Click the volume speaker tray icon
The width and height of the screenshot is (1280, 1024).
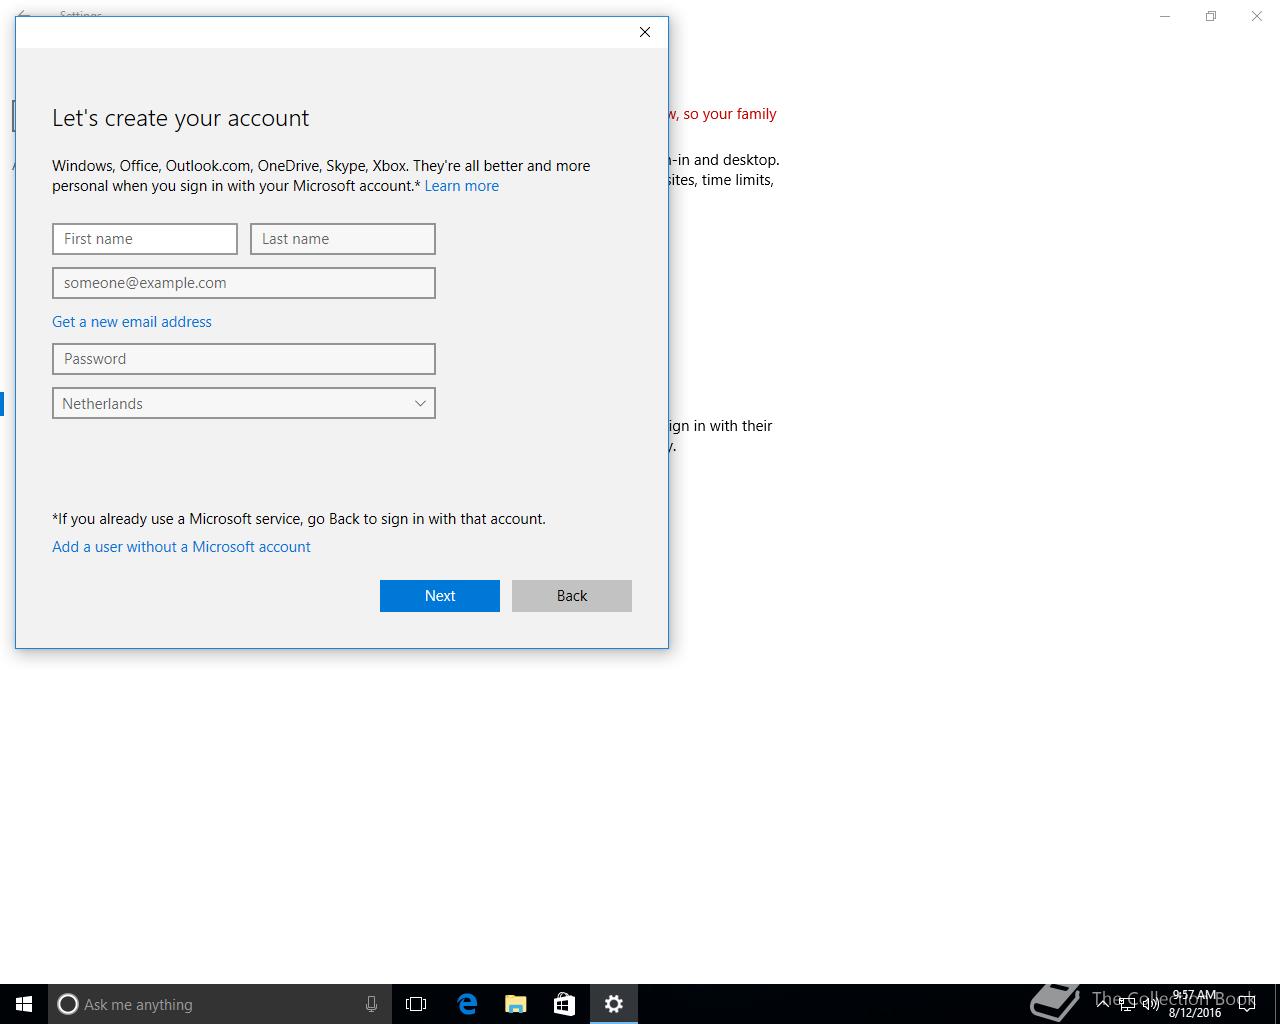point(1150,1004)
